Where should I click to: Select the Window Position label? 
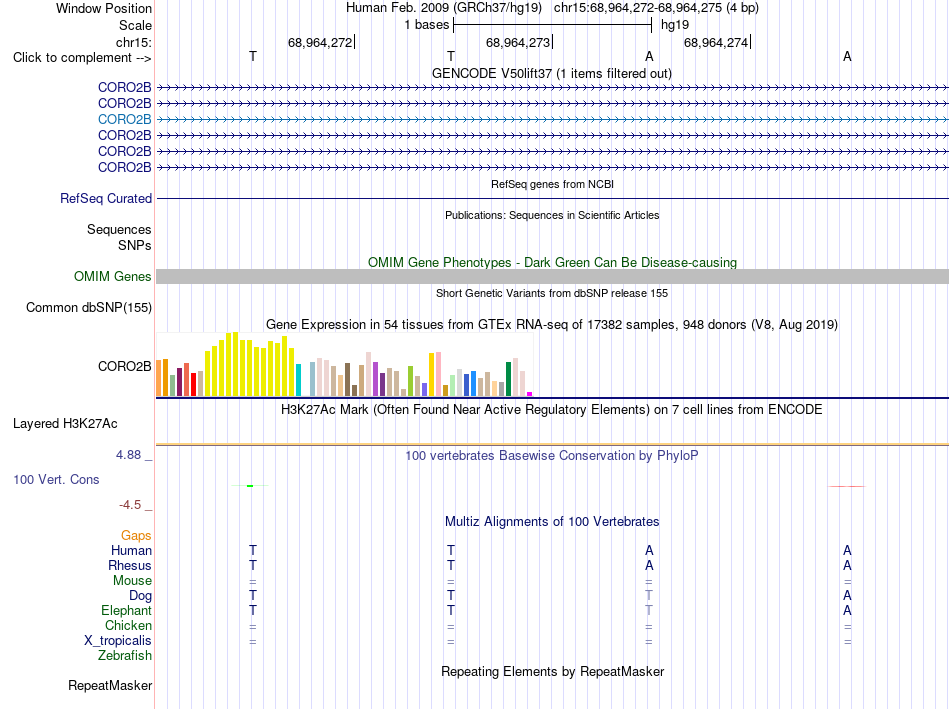(104, 8)
